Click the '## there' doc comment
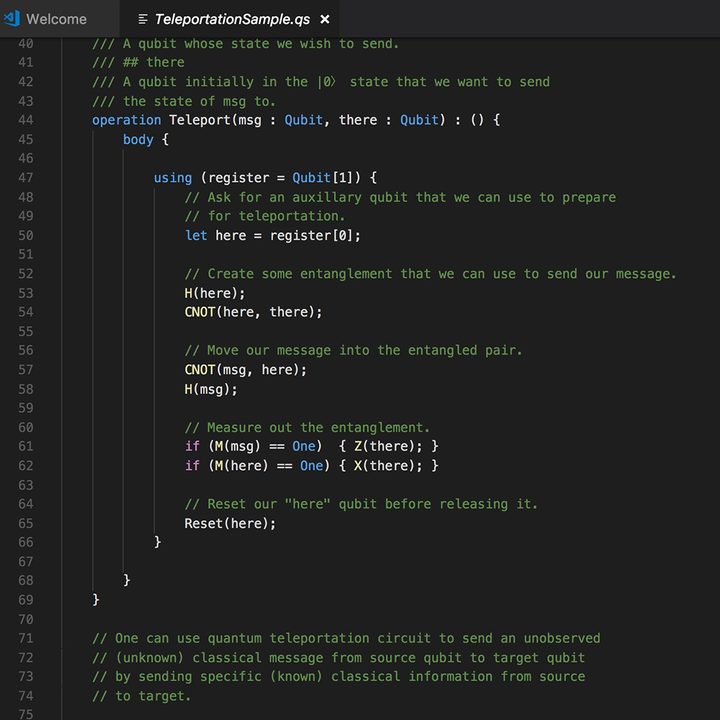Screen dimensions: 720x720 (138, 62)
